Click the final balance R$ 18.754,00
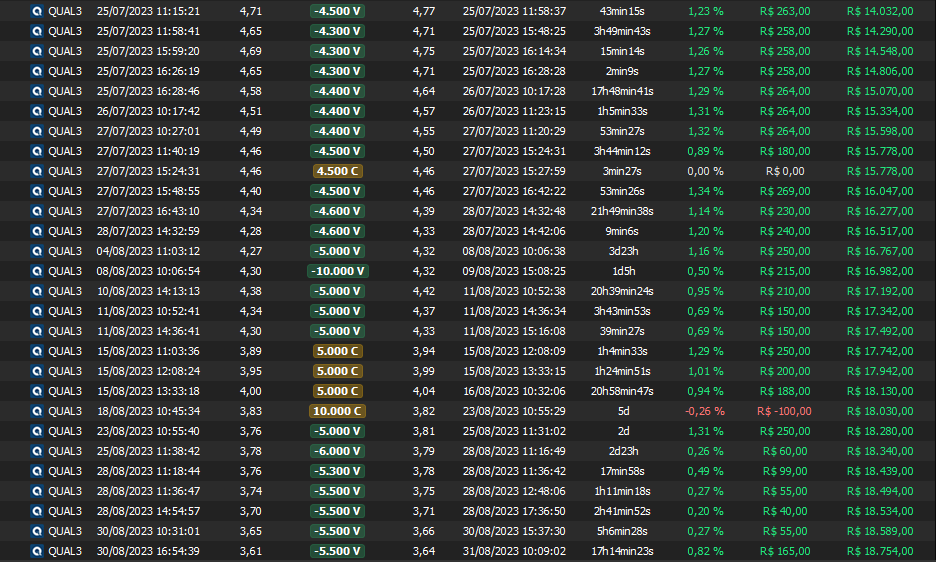This screenshot has width=936, height=562. [879, 551]
